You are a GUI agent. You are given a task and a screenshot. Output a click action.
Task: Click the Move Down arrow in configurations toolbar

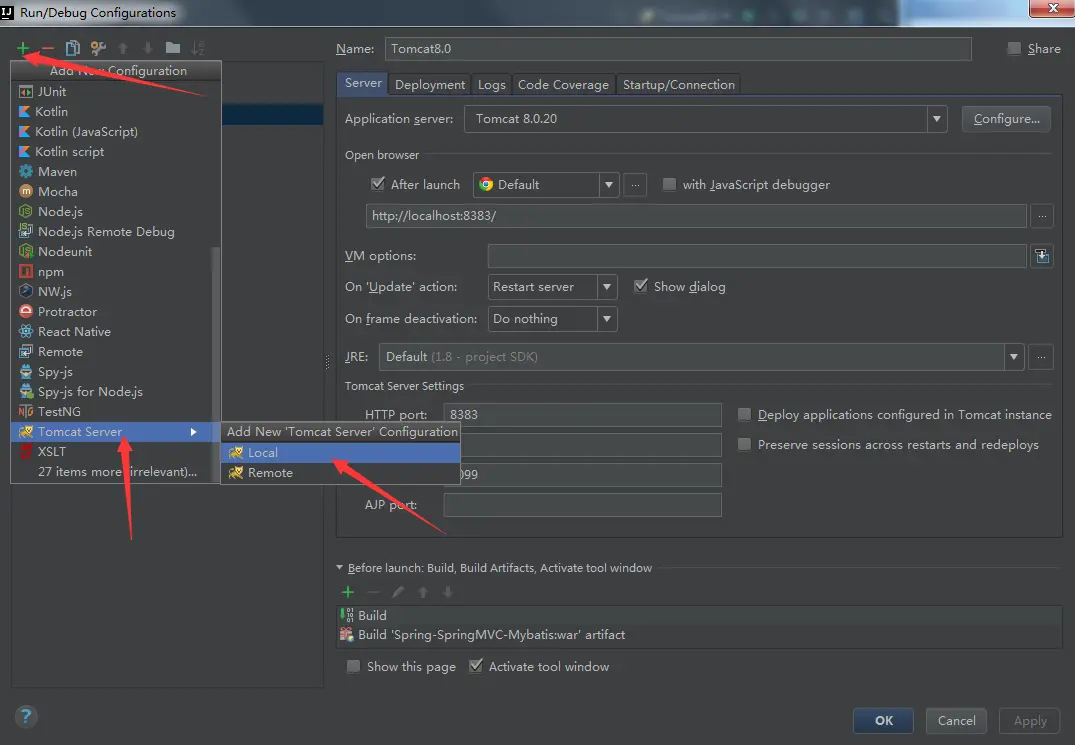pyautogui.click(x=147, y=48)
